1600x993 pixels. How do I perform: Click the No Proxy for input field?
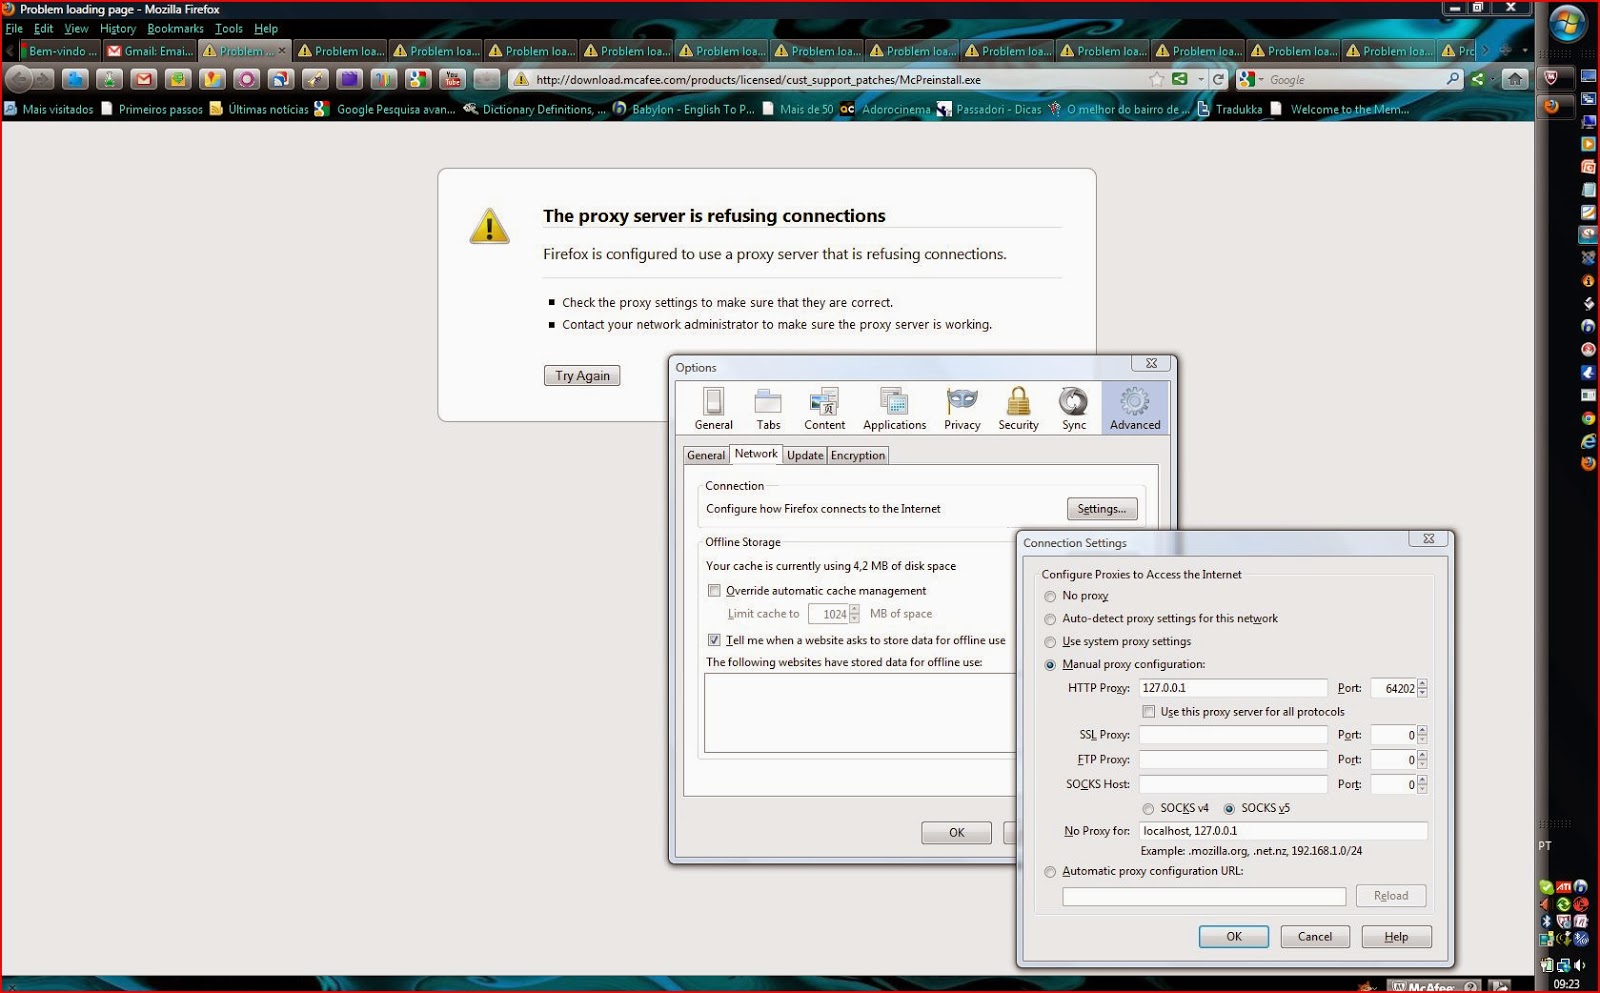coord(1283,831)
